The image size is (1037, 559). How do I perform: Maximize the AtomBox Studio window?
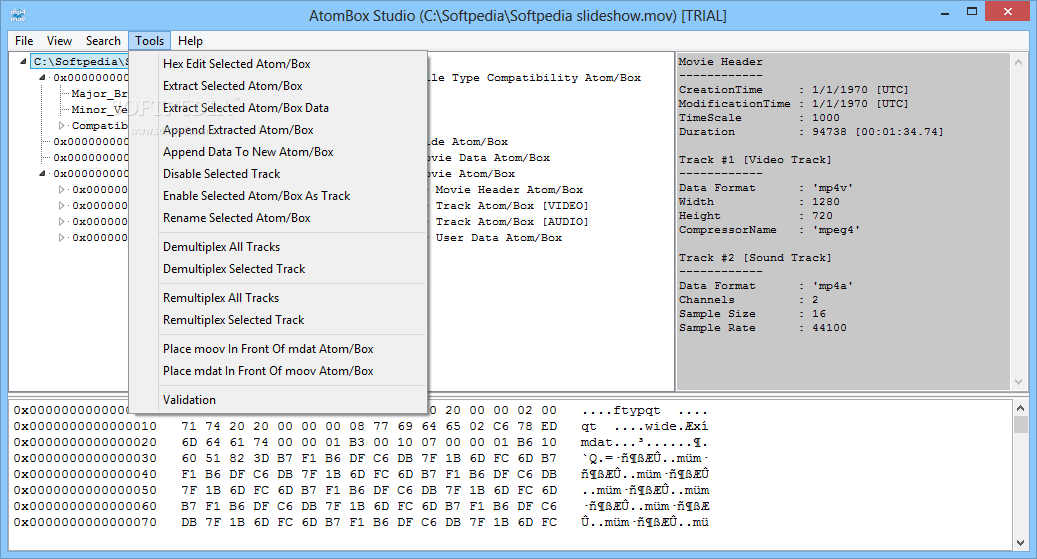click(972, 12)
